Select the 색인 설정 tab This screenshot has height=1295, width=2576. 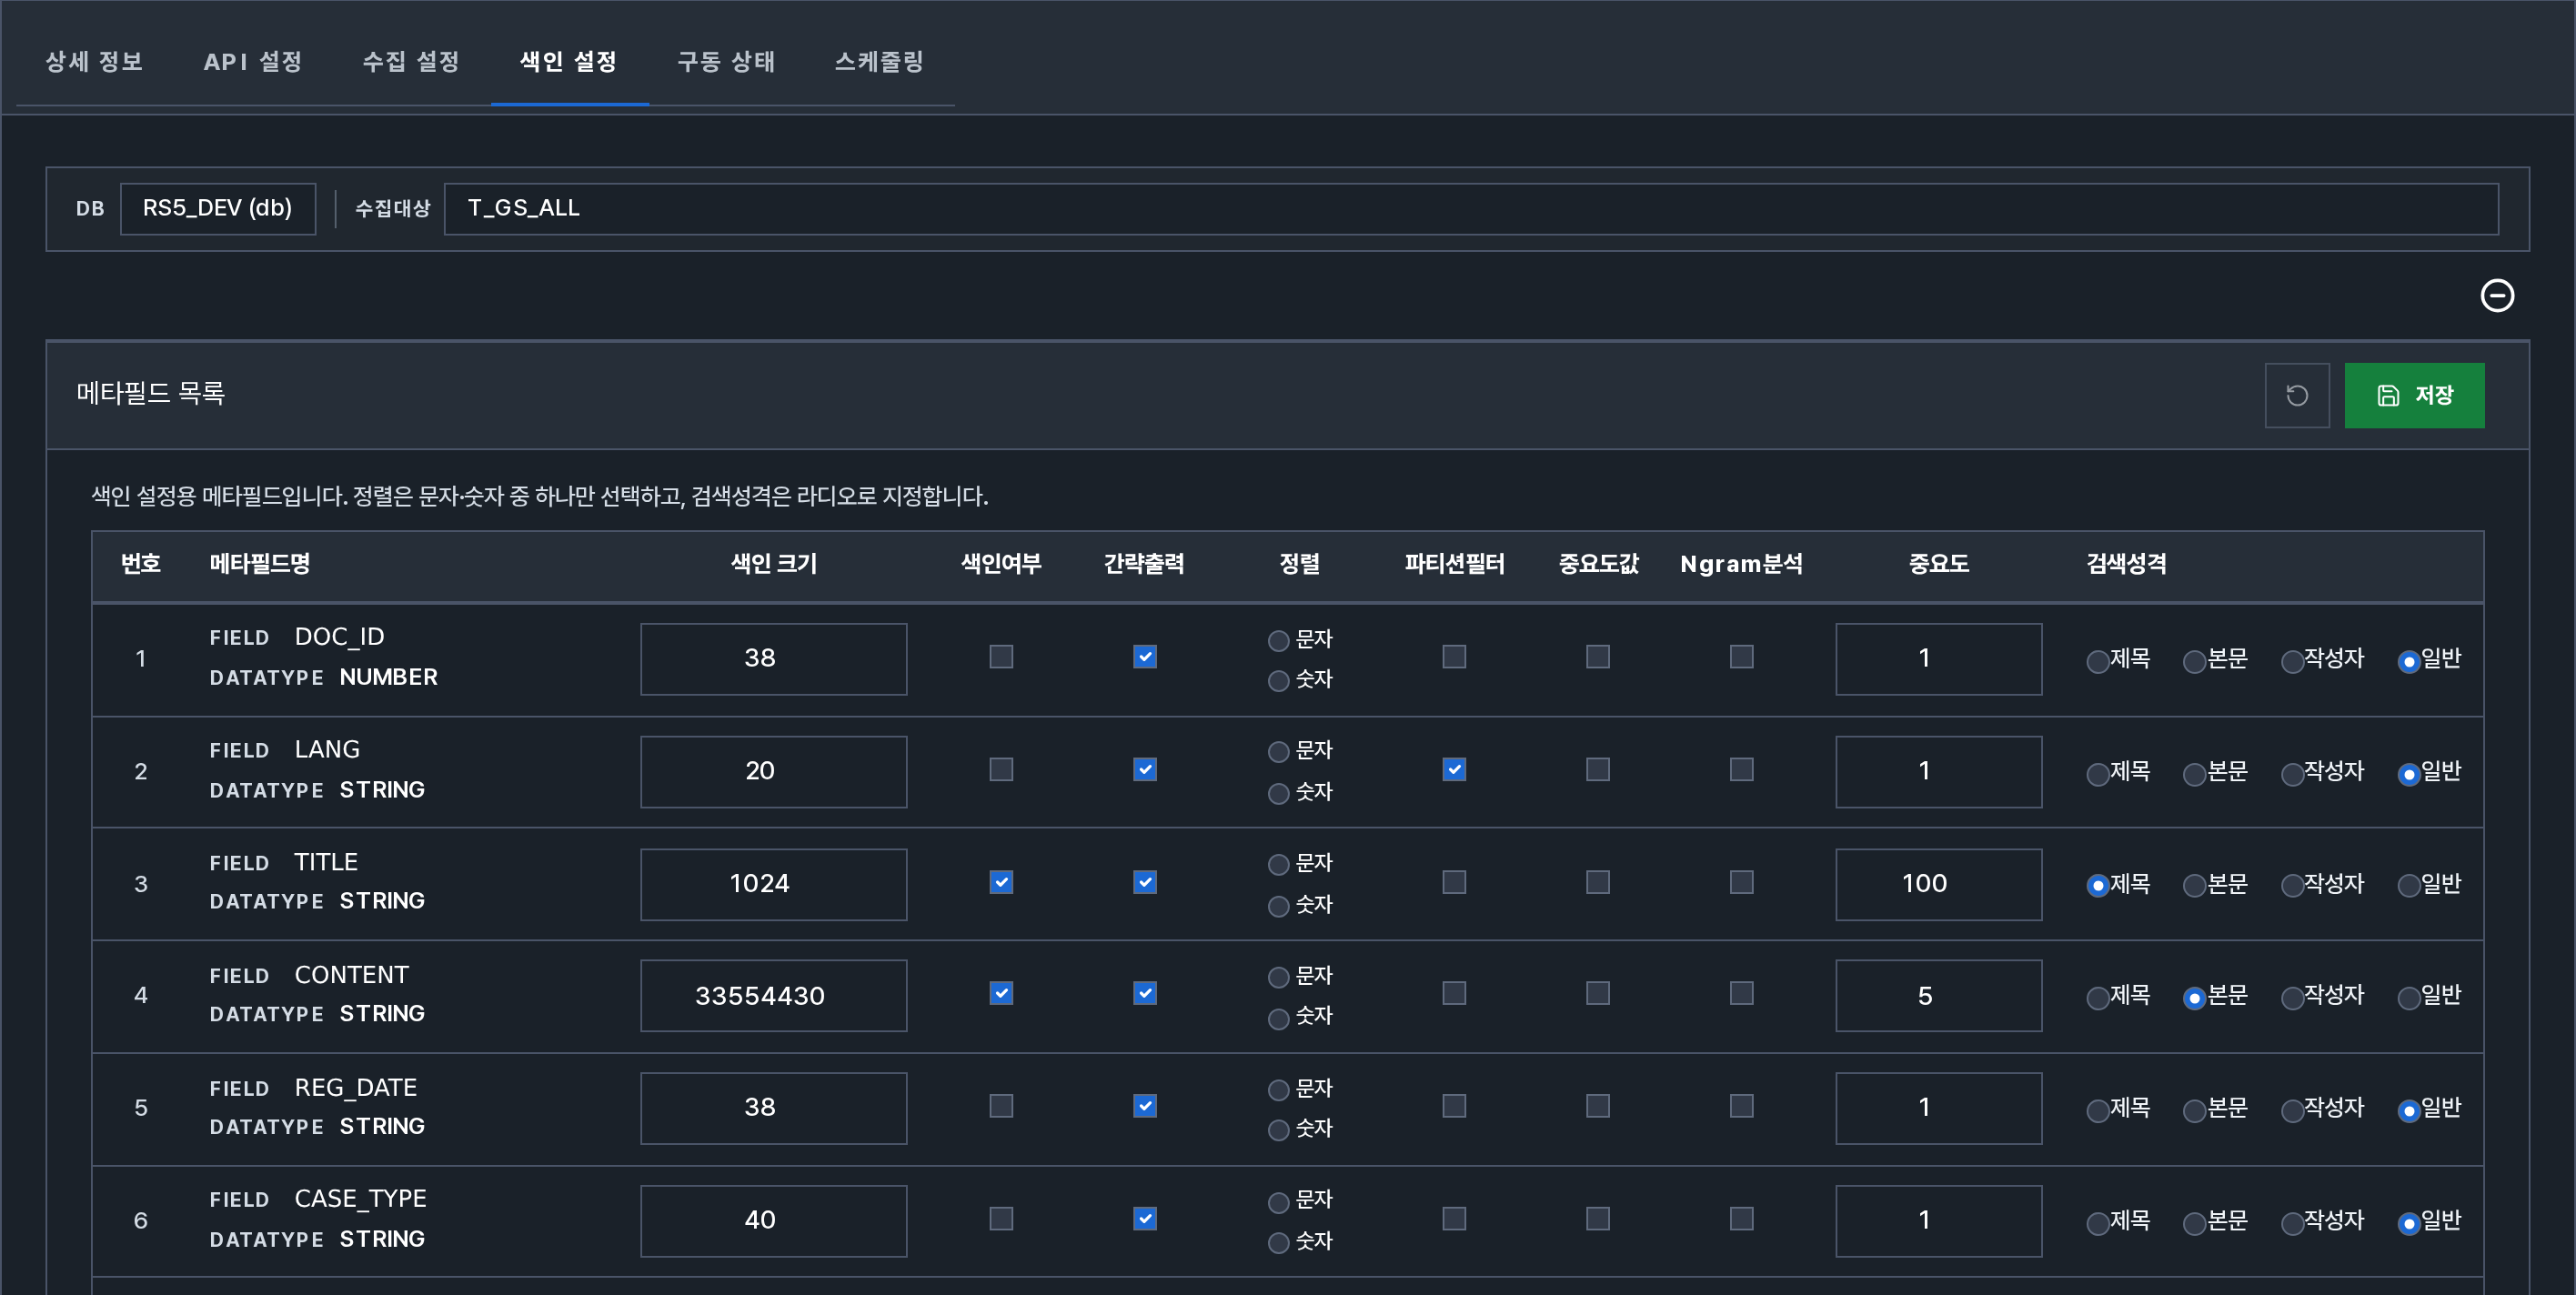(x=569, y=62)
